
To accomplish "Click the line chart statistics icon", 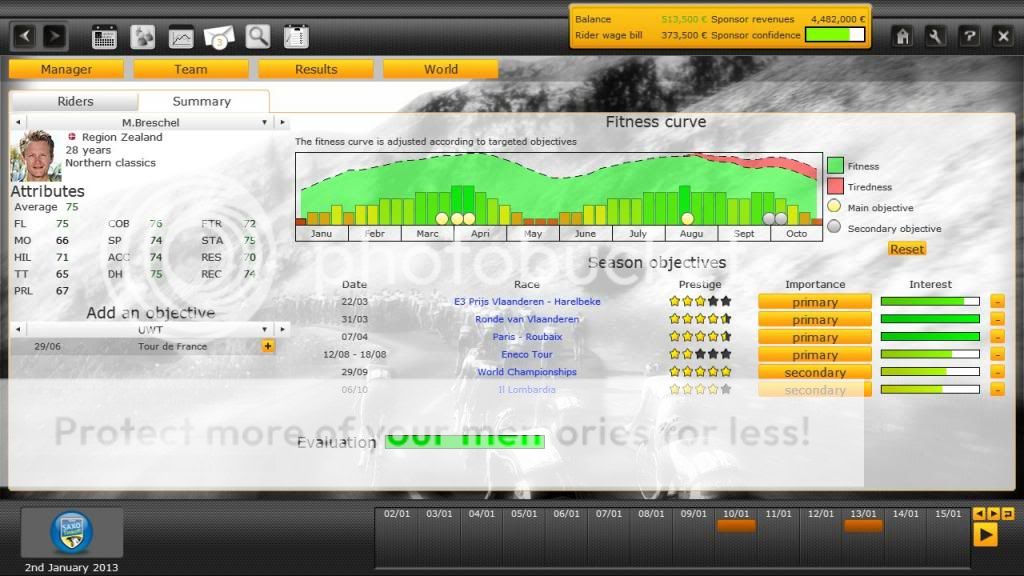I will [181, 37].
